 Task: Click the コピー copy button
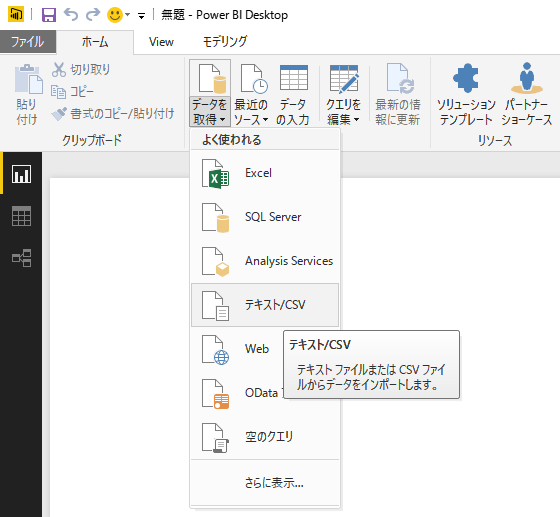pyautogui.click(x=72, y=92)
